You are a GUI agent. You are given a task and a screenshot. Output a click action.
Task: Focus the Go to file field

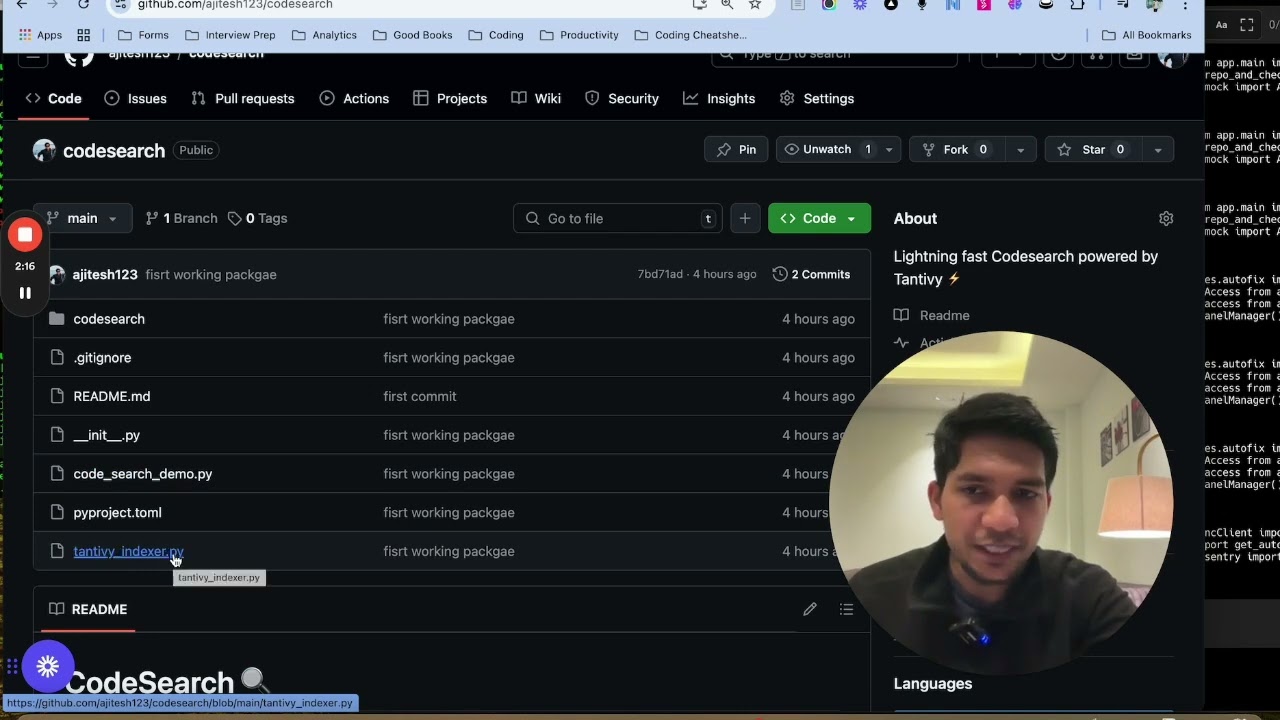617,218
